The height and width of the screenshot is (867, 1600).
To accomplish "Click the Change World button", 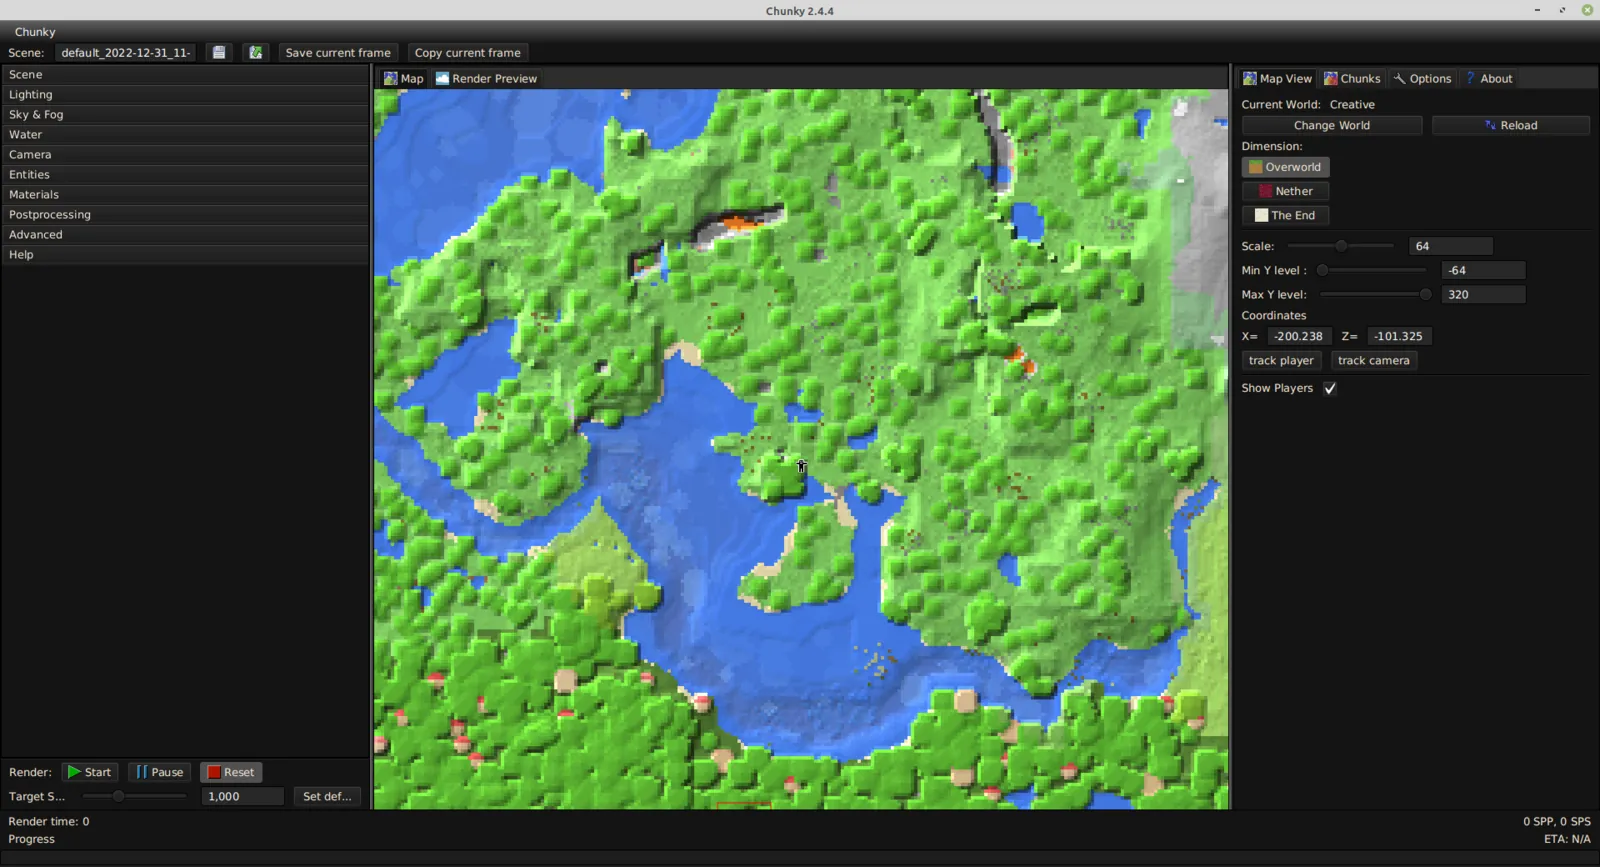I will [1332, 125].
